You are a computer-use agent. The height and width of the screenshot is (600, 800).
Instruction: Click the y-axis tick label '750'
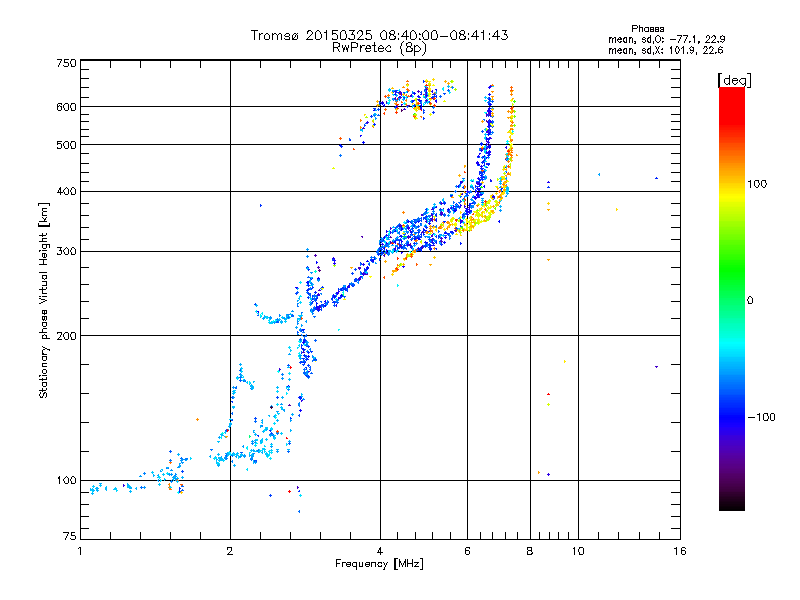tap(66, 63)
